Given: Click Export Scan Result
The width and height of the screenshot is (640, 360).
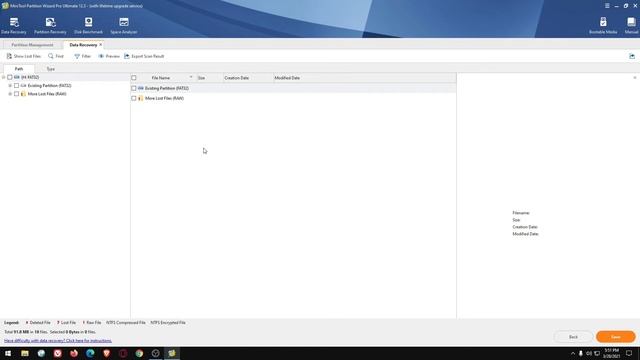Looking at the screenshot, I should point(144,56).
